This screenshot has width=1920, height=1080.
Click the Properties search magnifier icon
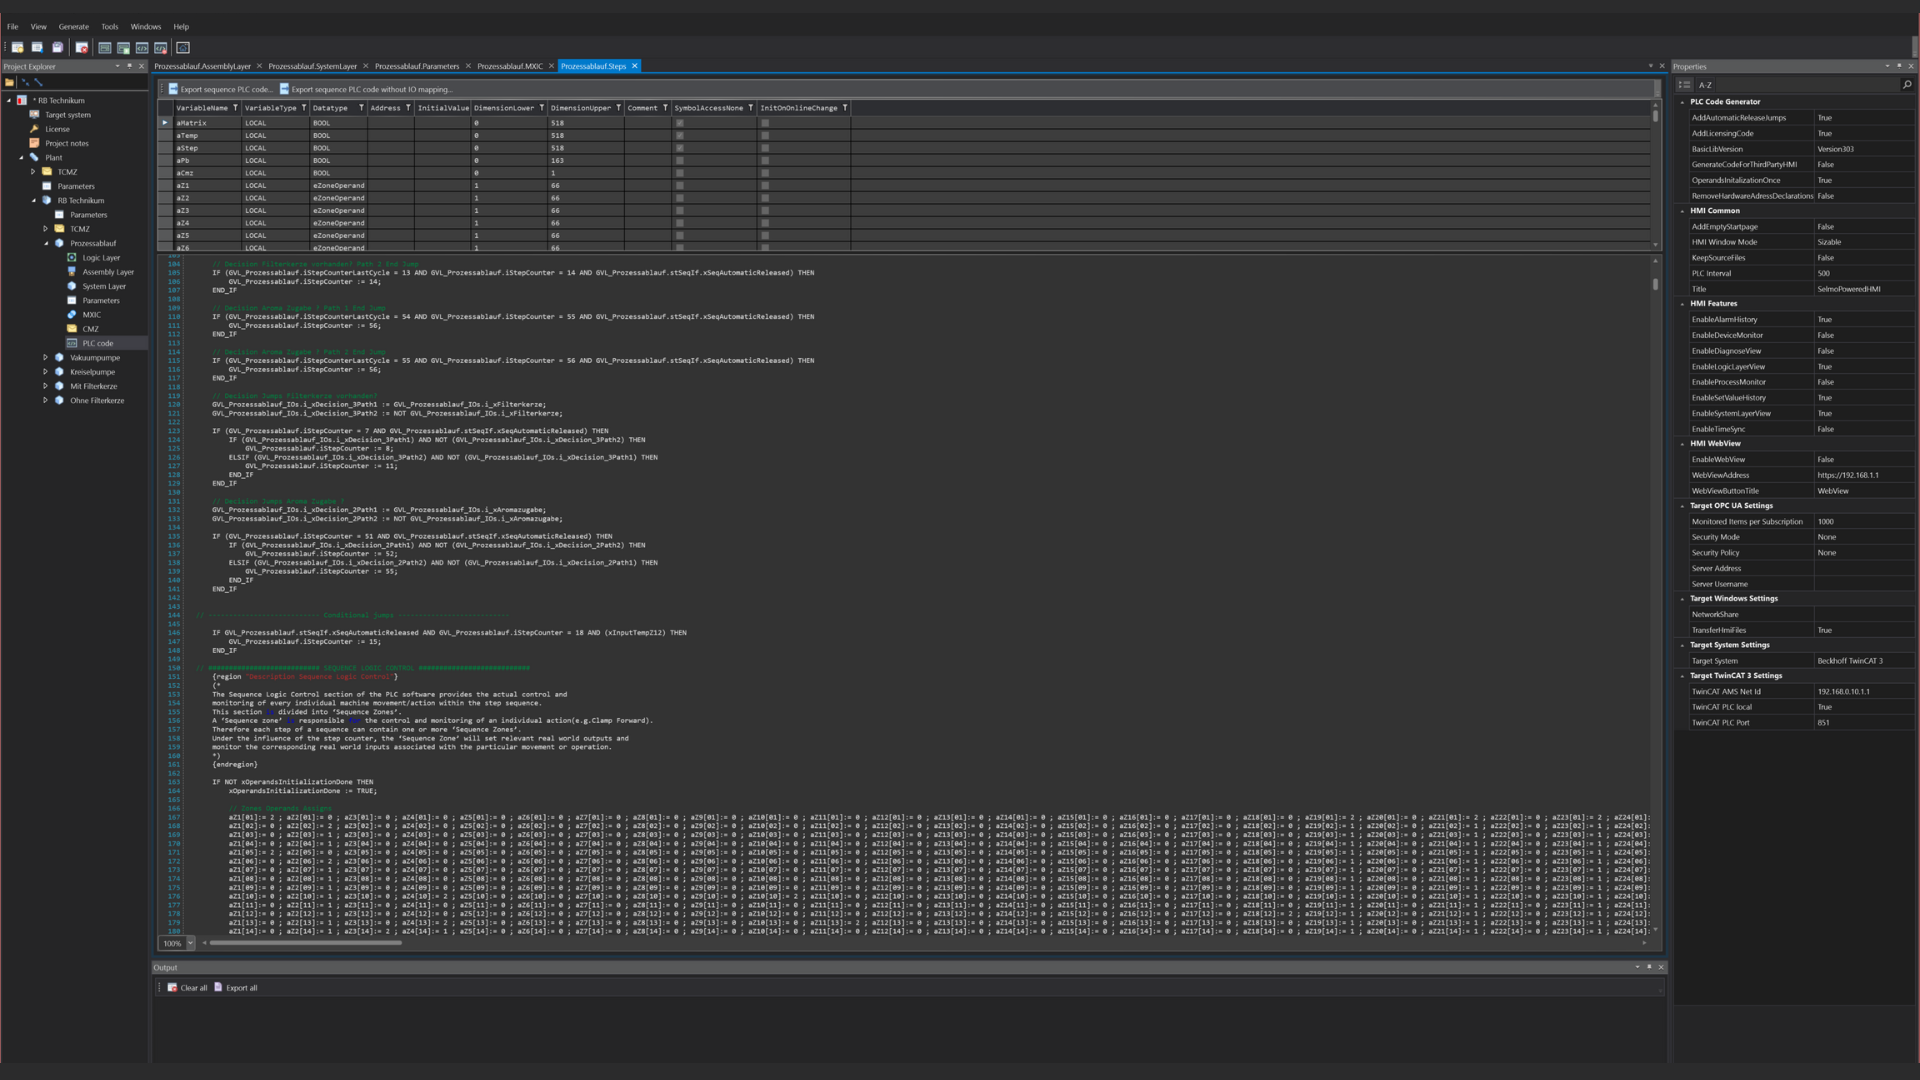pos(1907,85)
